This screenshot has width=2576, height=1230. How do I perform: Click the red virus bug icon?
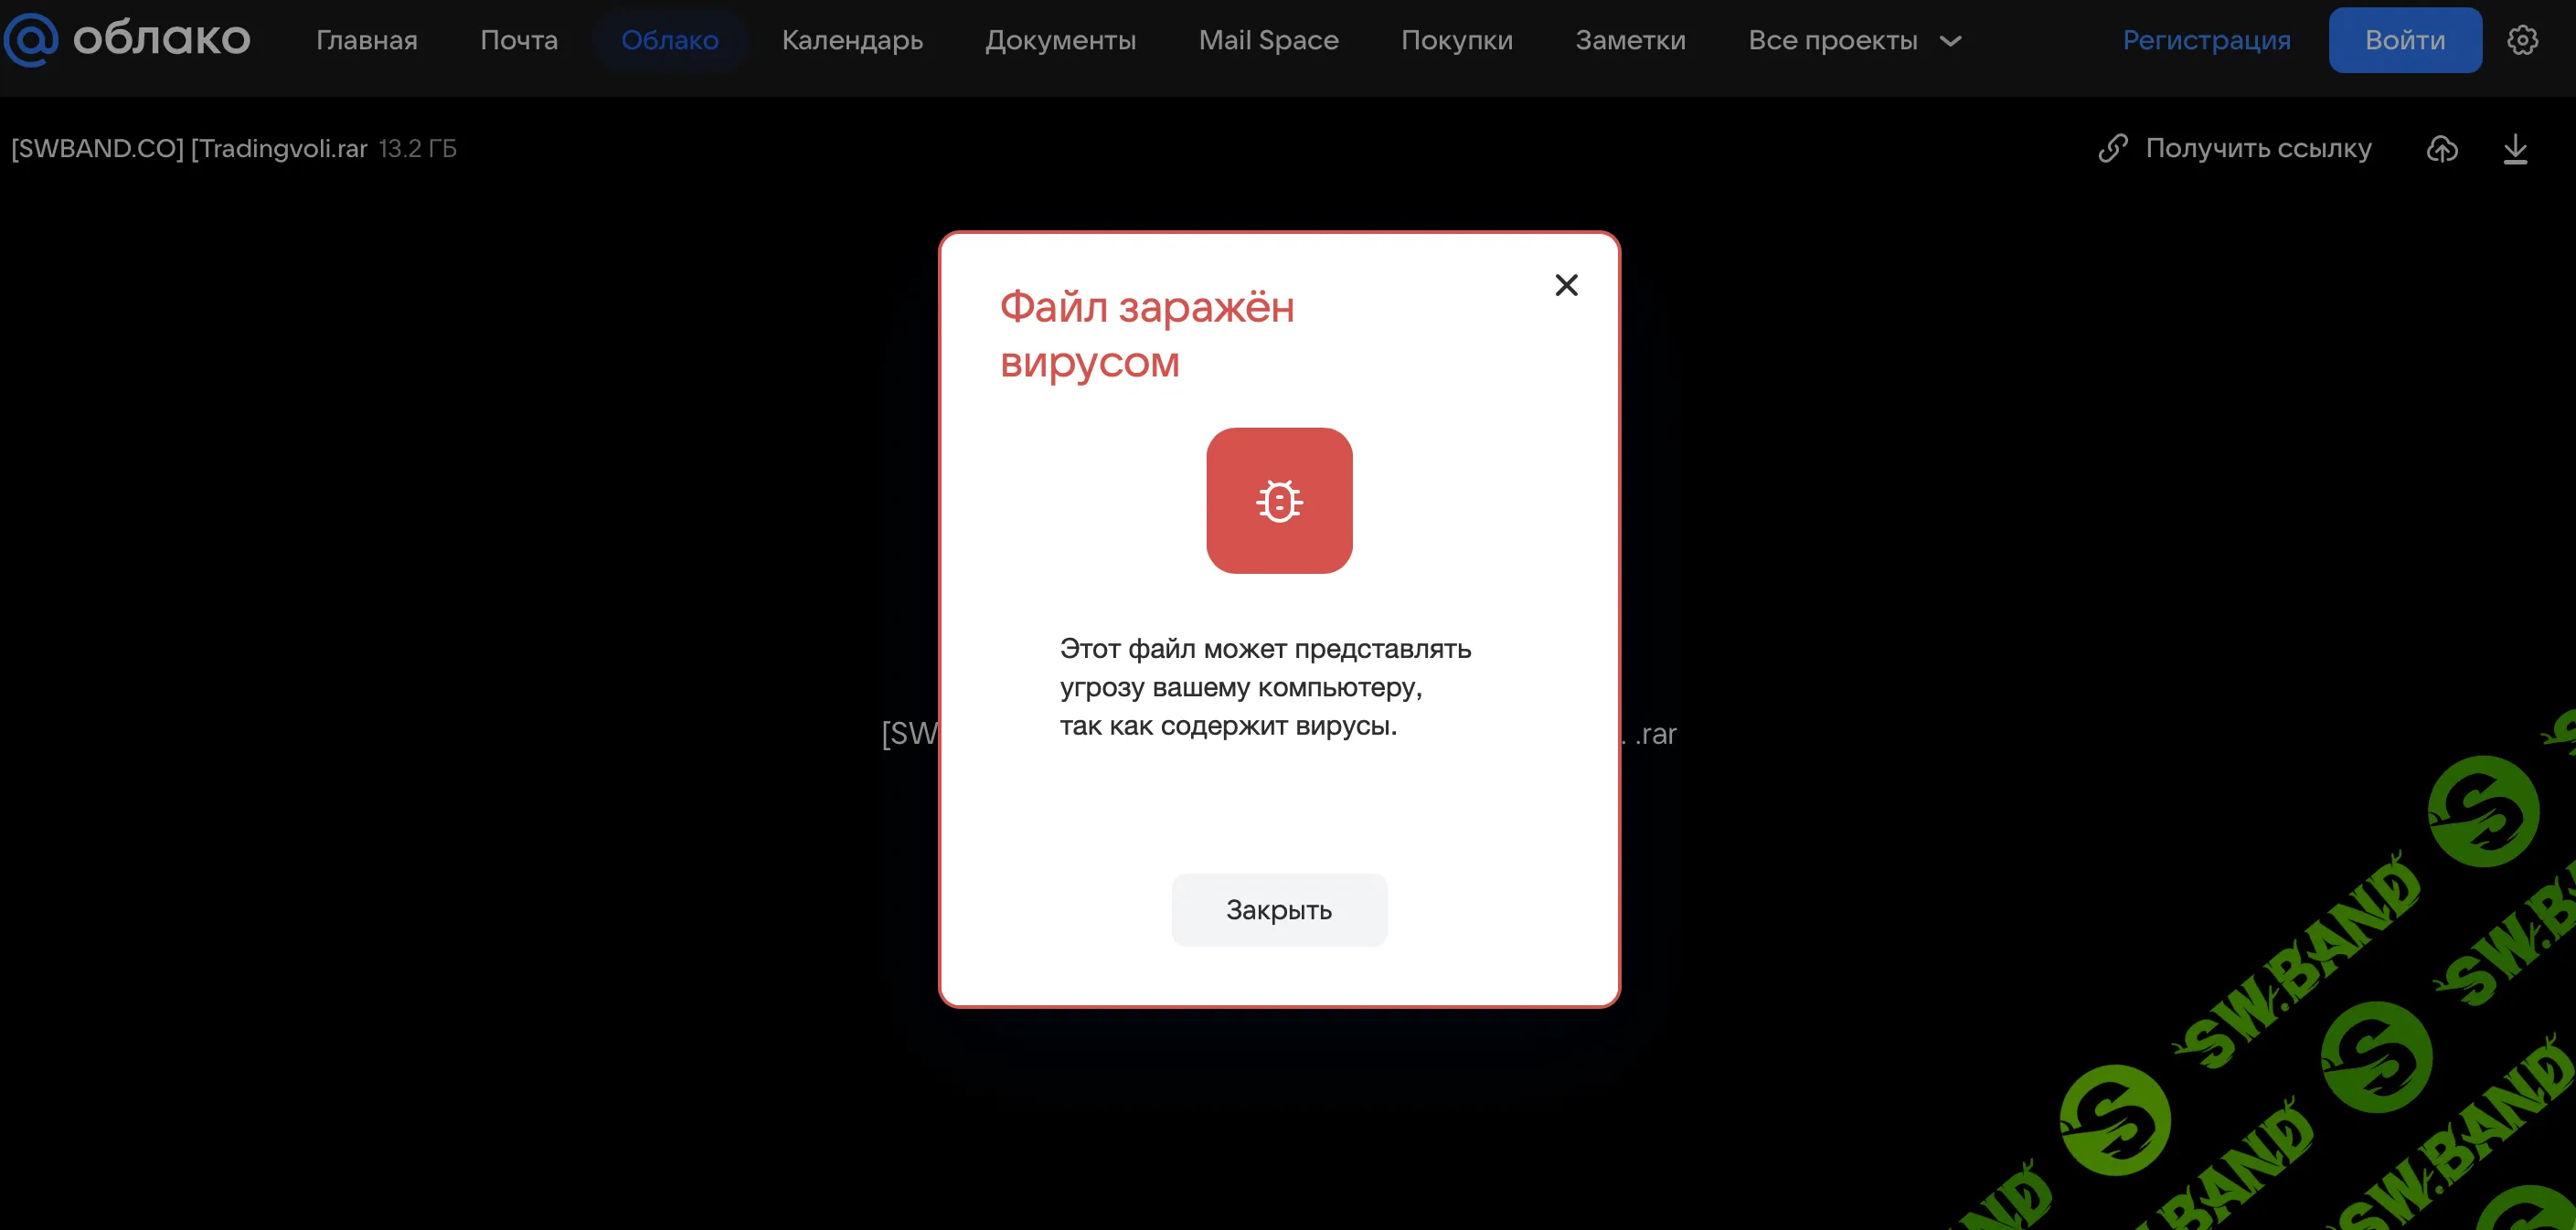point(1279,501)
